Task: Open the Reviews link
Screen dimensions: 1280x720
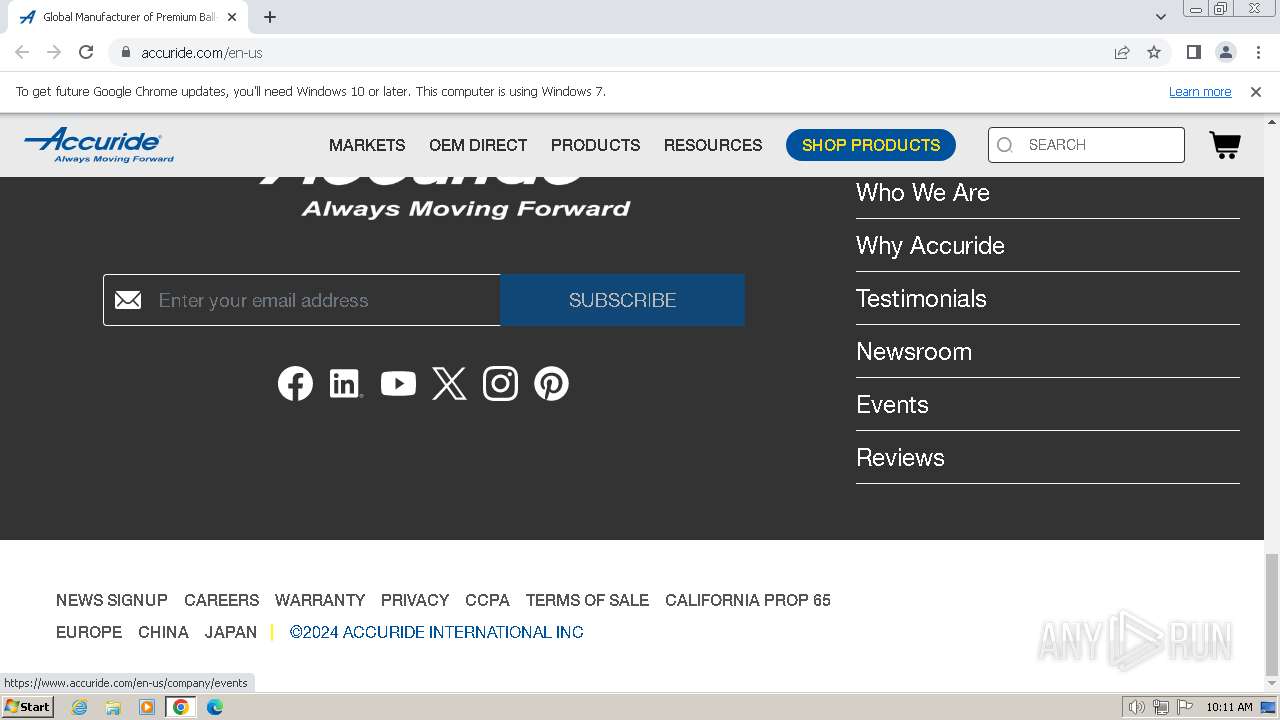Action: 900,458
